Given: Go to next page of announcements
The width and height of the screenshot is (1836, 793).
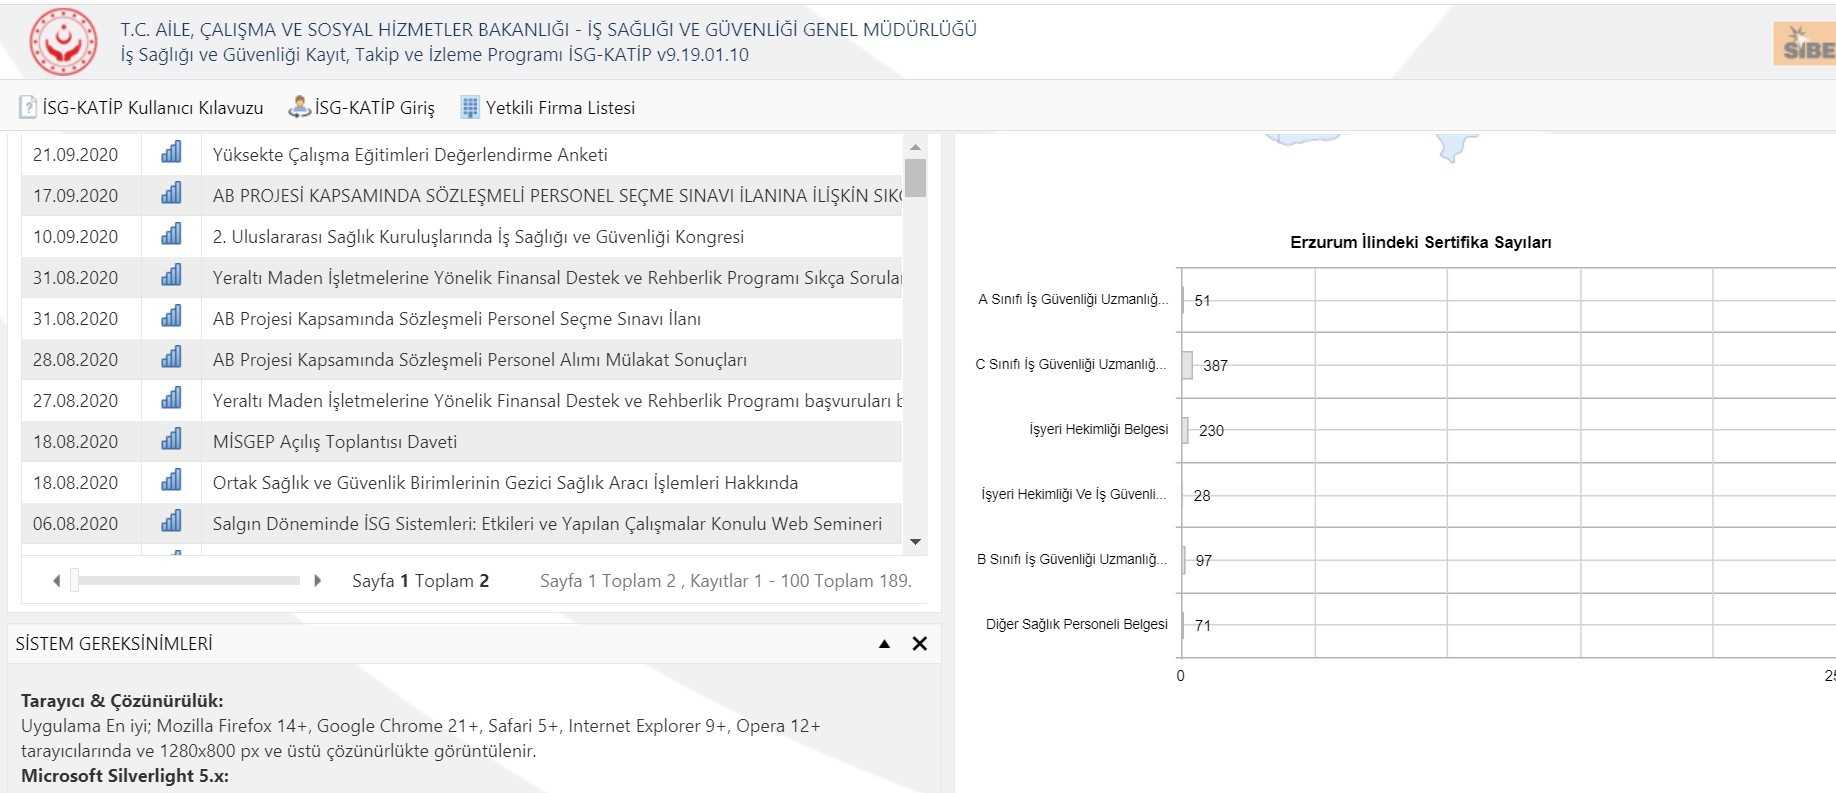Looking at the screenshot, I should (318, 581).
